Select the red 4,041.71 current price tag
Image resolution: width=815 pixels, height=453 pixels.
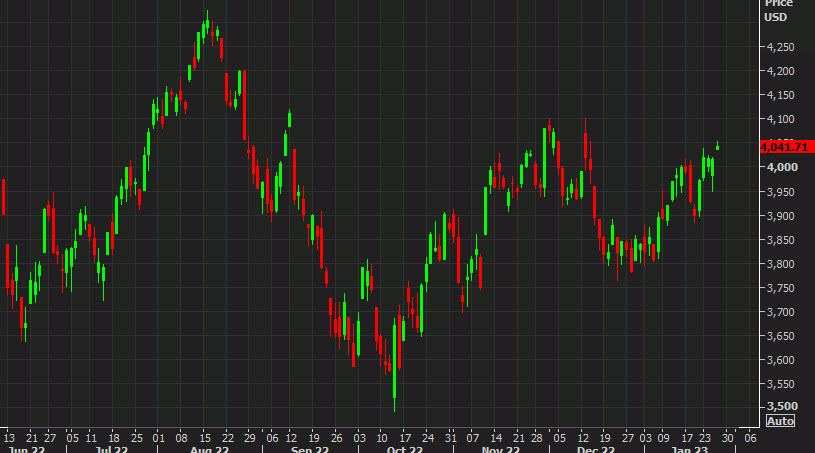(787, 147)
